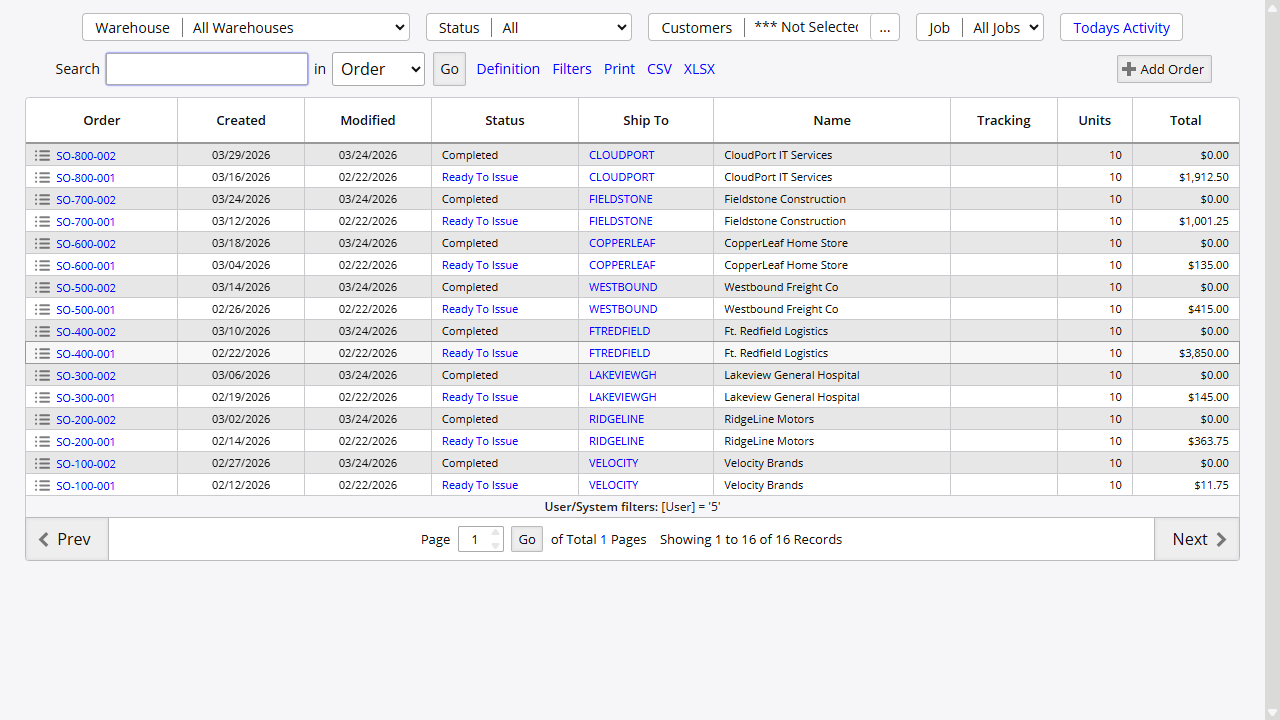Click the Go button next to search
Image resolution: width=1280 pixels, height=720 pixels.
pos(449,68)
